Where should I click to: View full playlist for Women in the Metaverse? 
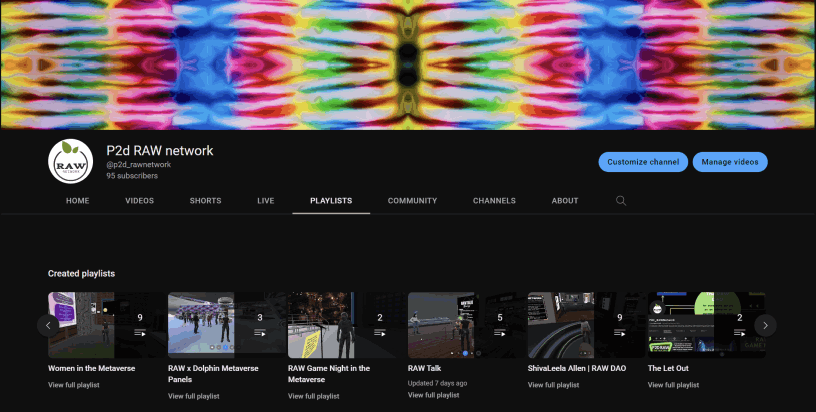(x=74, y=385)
